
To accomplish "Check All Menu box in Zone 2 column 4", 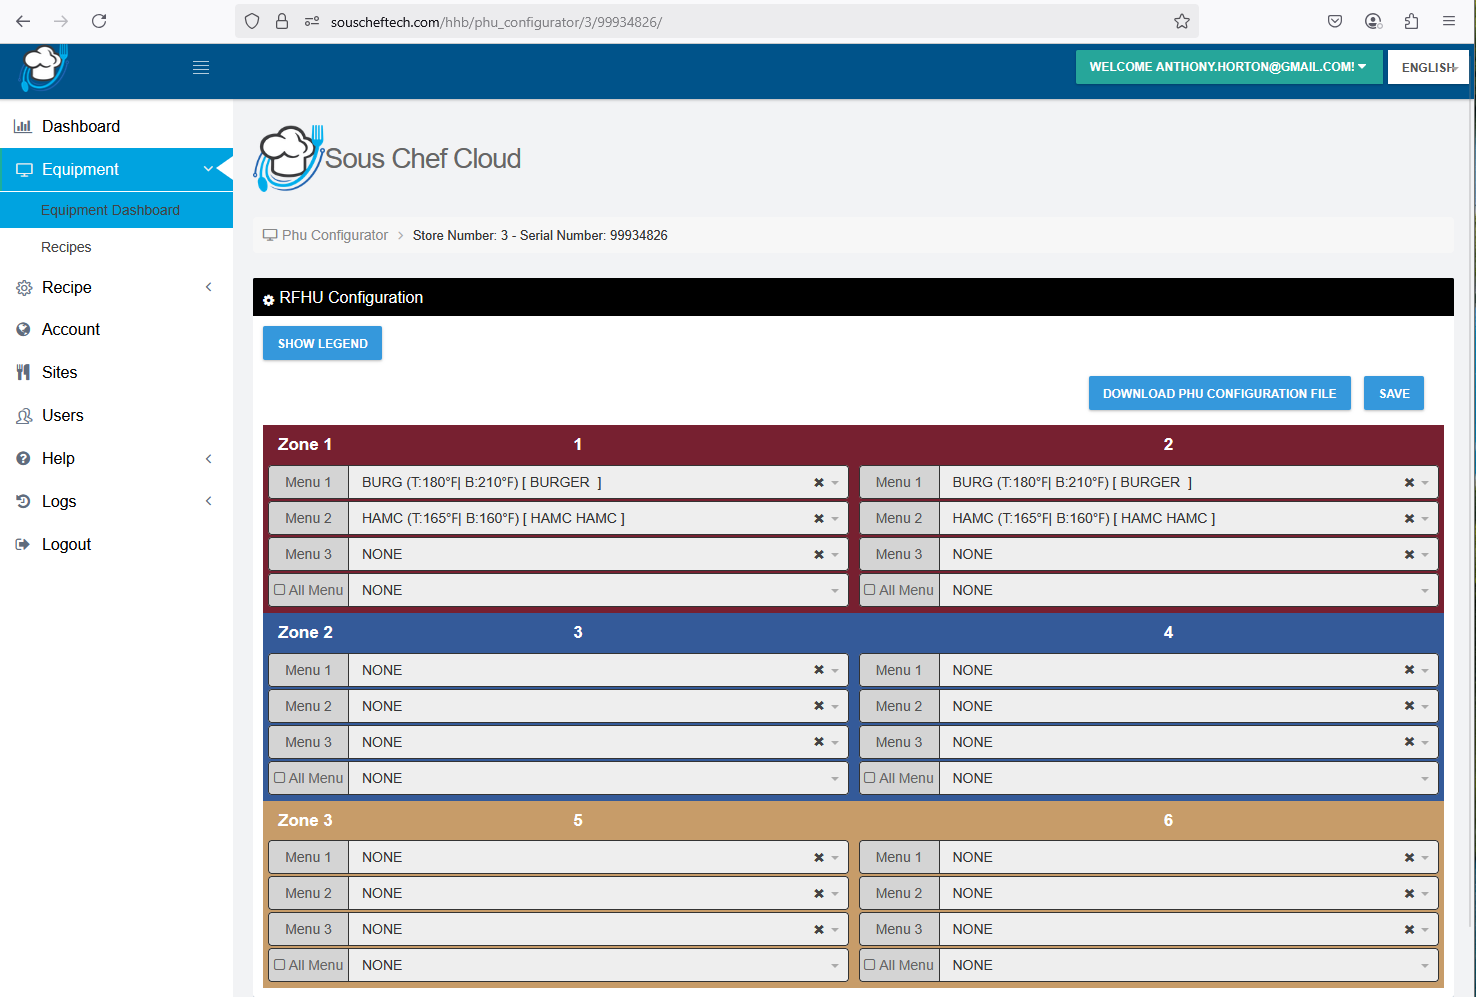I will pyautogui.click(x=870, y=777).
